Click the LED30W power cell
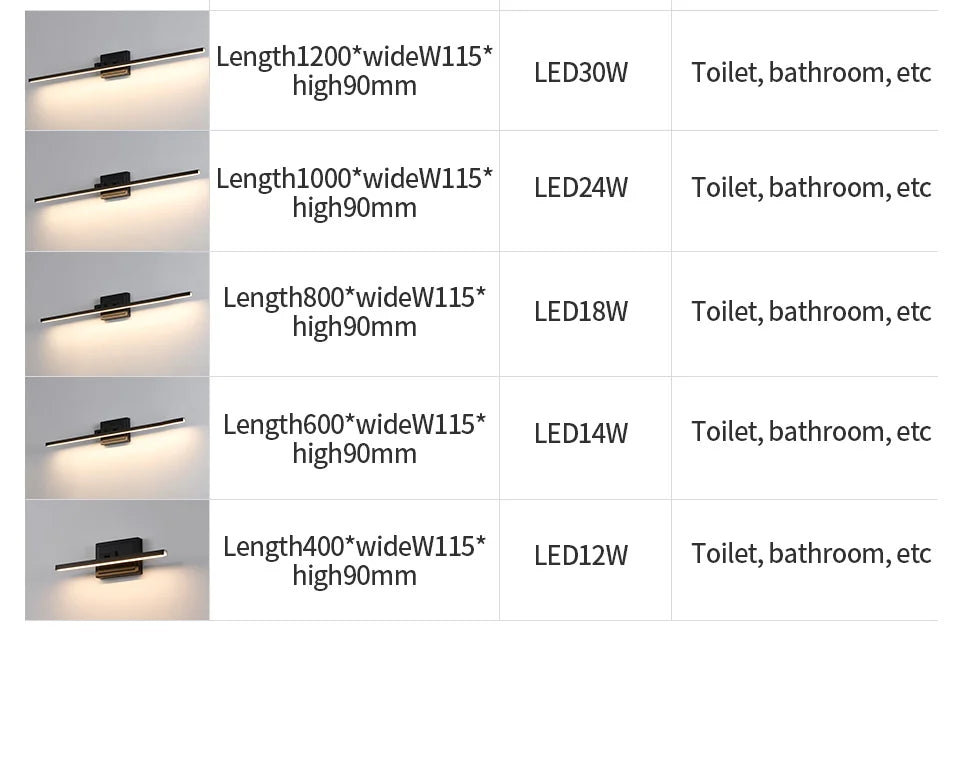960x778 pixels. pyautogui.click(x=581, y=72)
